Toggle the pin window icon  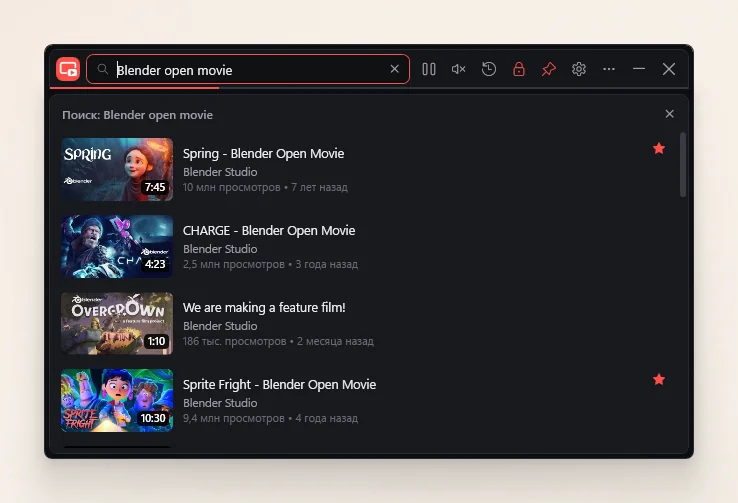[x=549, y=69]
